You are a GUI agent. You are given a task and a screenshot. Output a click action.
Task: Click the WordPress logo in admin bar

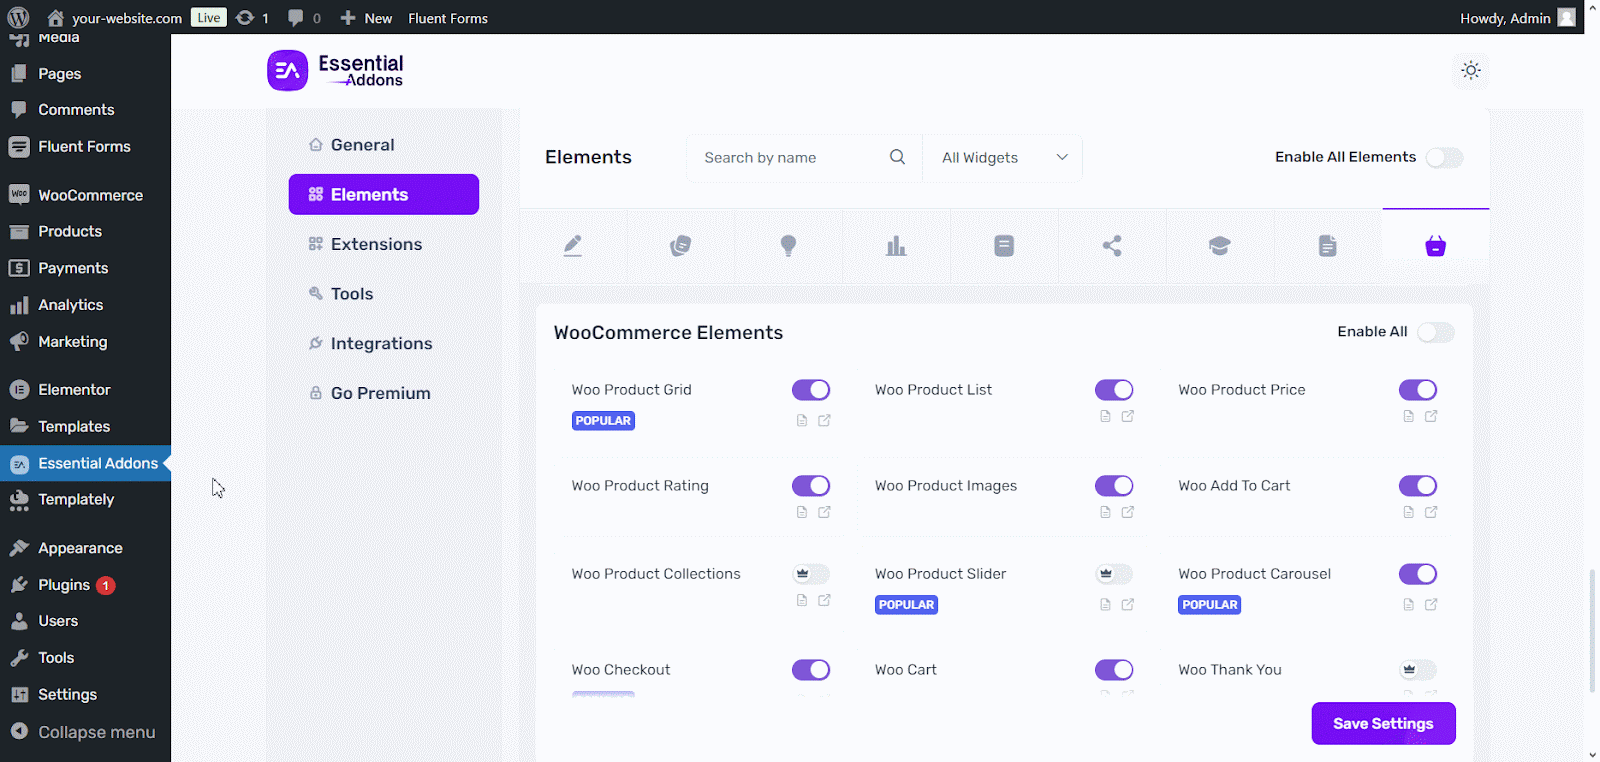coord(18,17)
